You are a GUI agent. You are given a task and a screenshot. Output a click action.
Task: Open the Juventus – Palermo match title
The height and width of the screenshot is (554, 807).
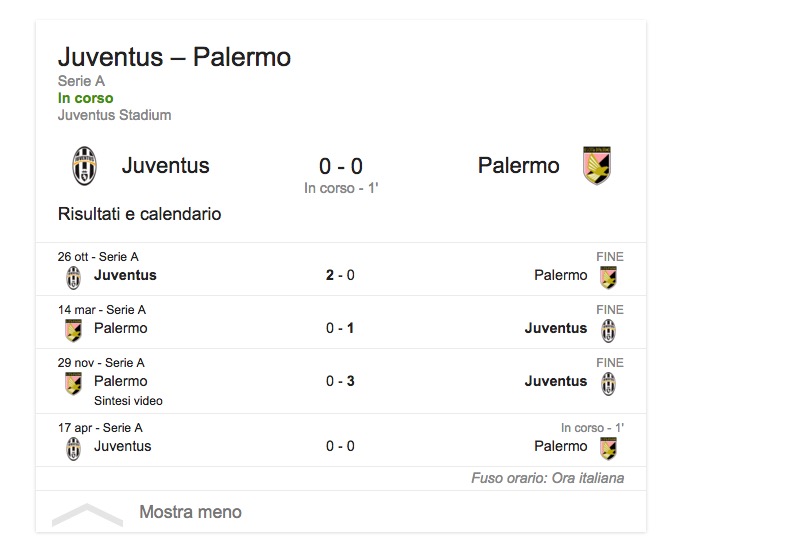point(174,57)
